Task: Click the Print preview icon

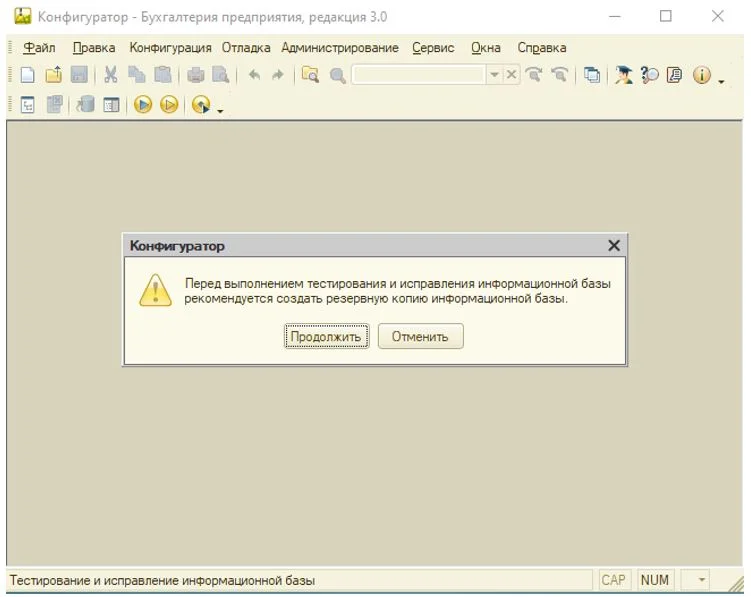Action: pyautogui.click(x=221, y=75)
